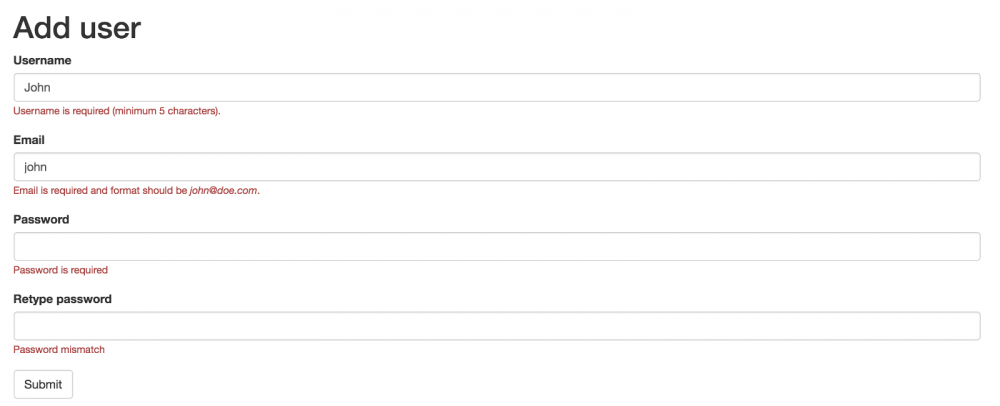
Task: Click 'format should be' in the email error
Action: click(148, 190)
